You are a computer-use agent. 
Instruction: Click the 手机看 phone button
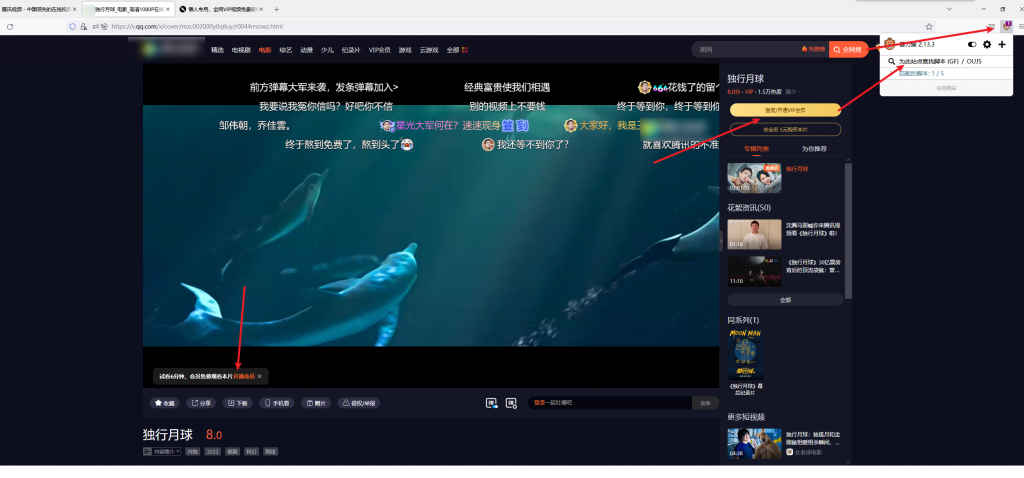pyautogui.click(x=276, y=403)
